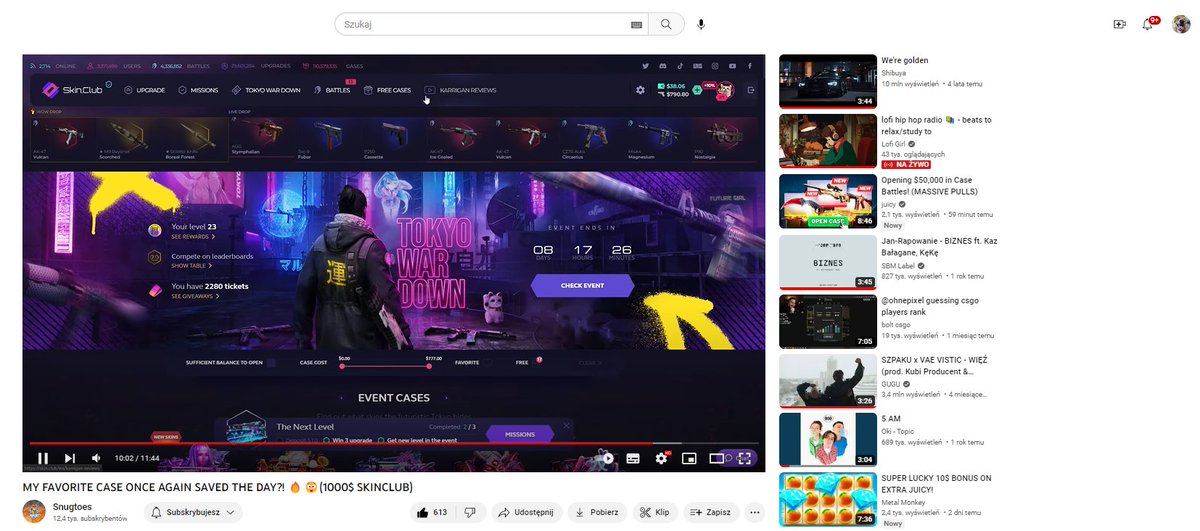Save video with Zapisz button

711,512
